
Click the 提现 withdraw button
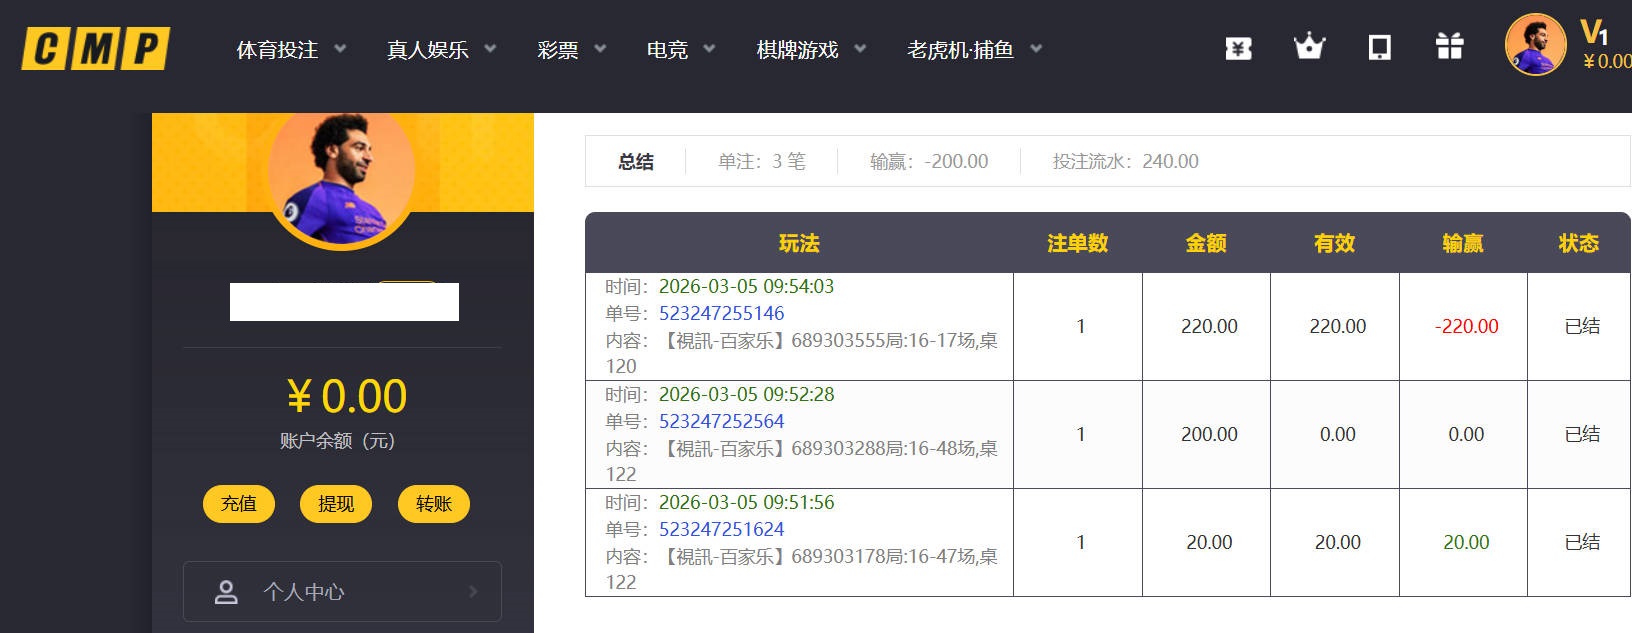(x=336, y=504)
